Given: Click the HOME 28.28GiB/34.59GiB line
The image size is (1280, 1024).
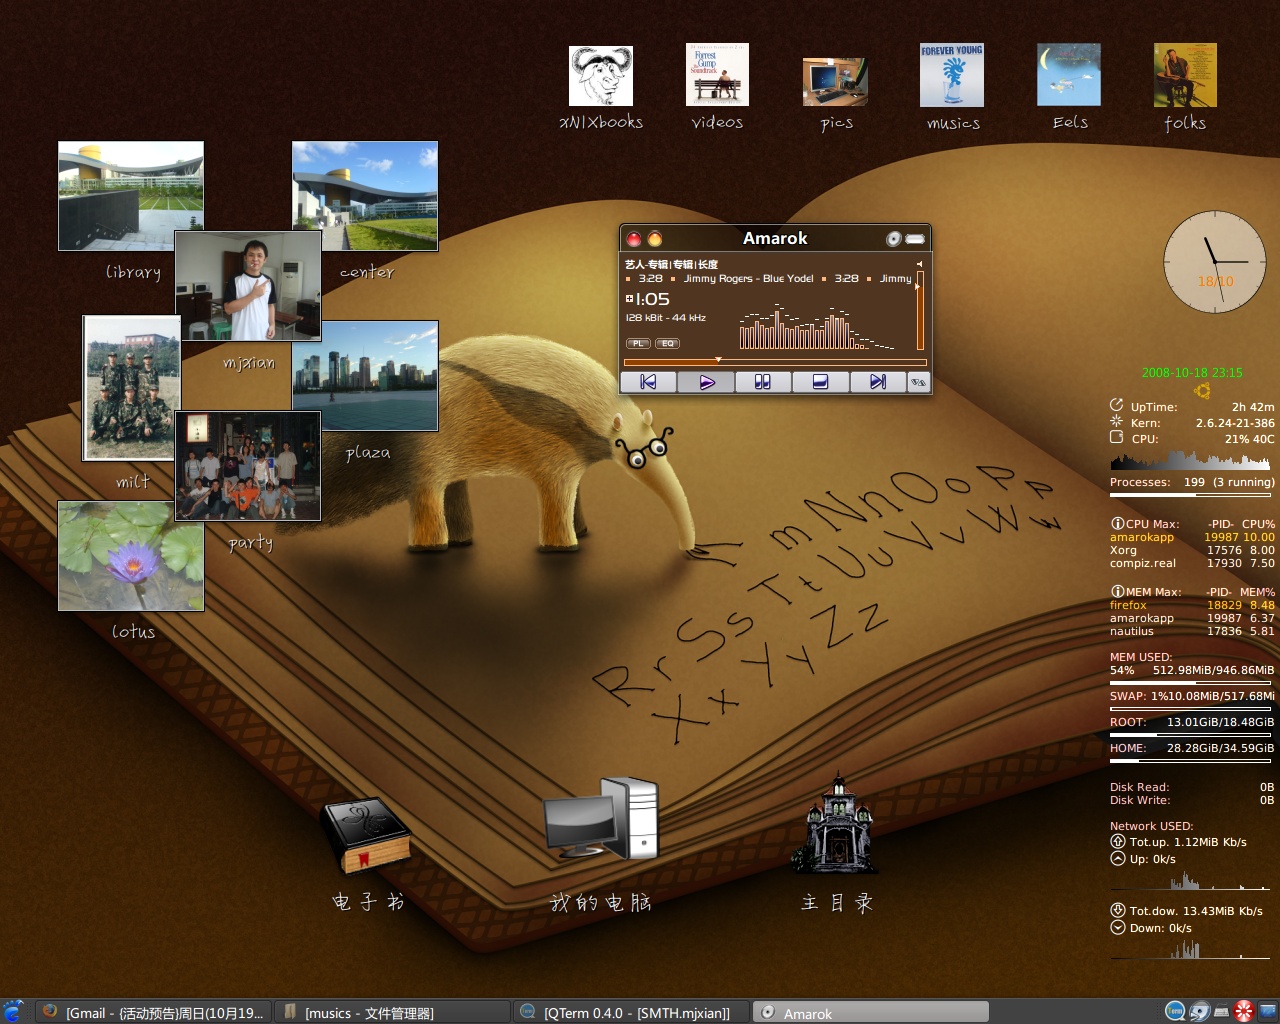Looking at the screenshot, I should [1192, 748].
